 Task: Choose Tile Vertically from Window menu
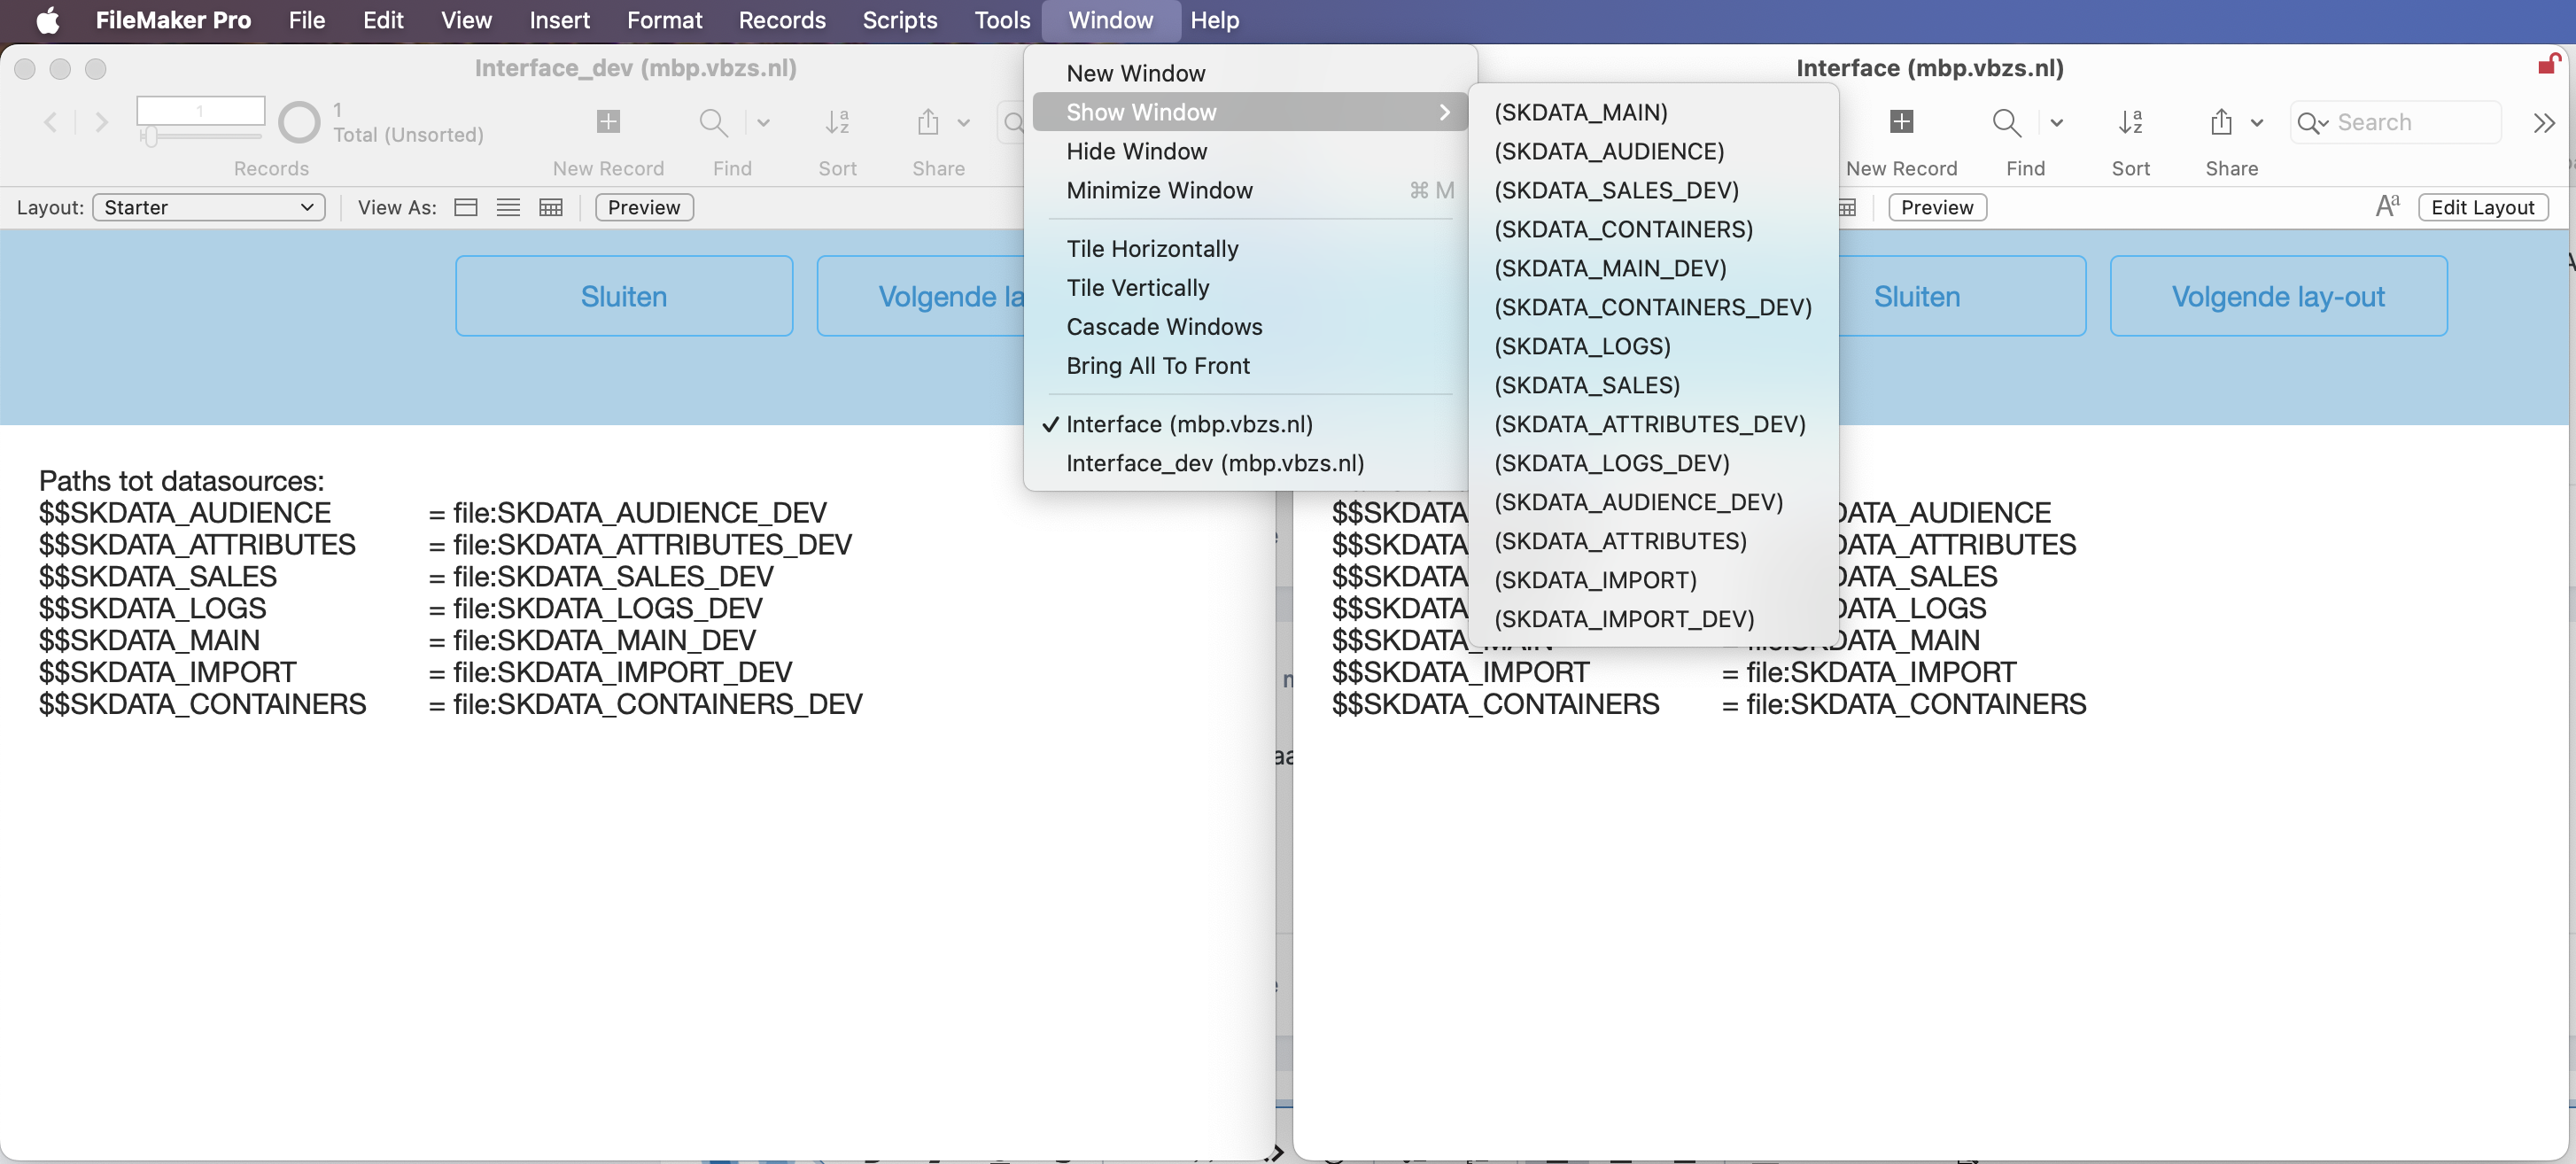click(x=1138, y=288)
